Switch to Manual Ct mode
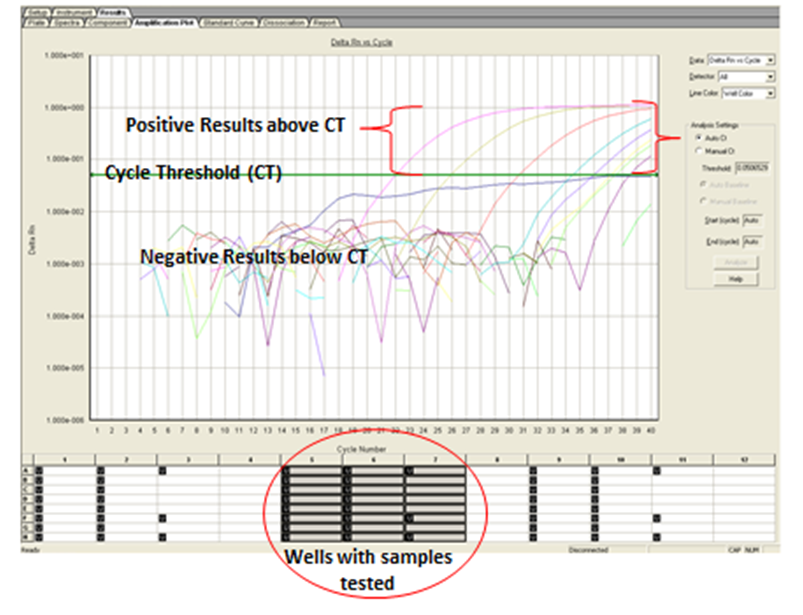Viewport: 803px width, 615px height. pos(698,150)
